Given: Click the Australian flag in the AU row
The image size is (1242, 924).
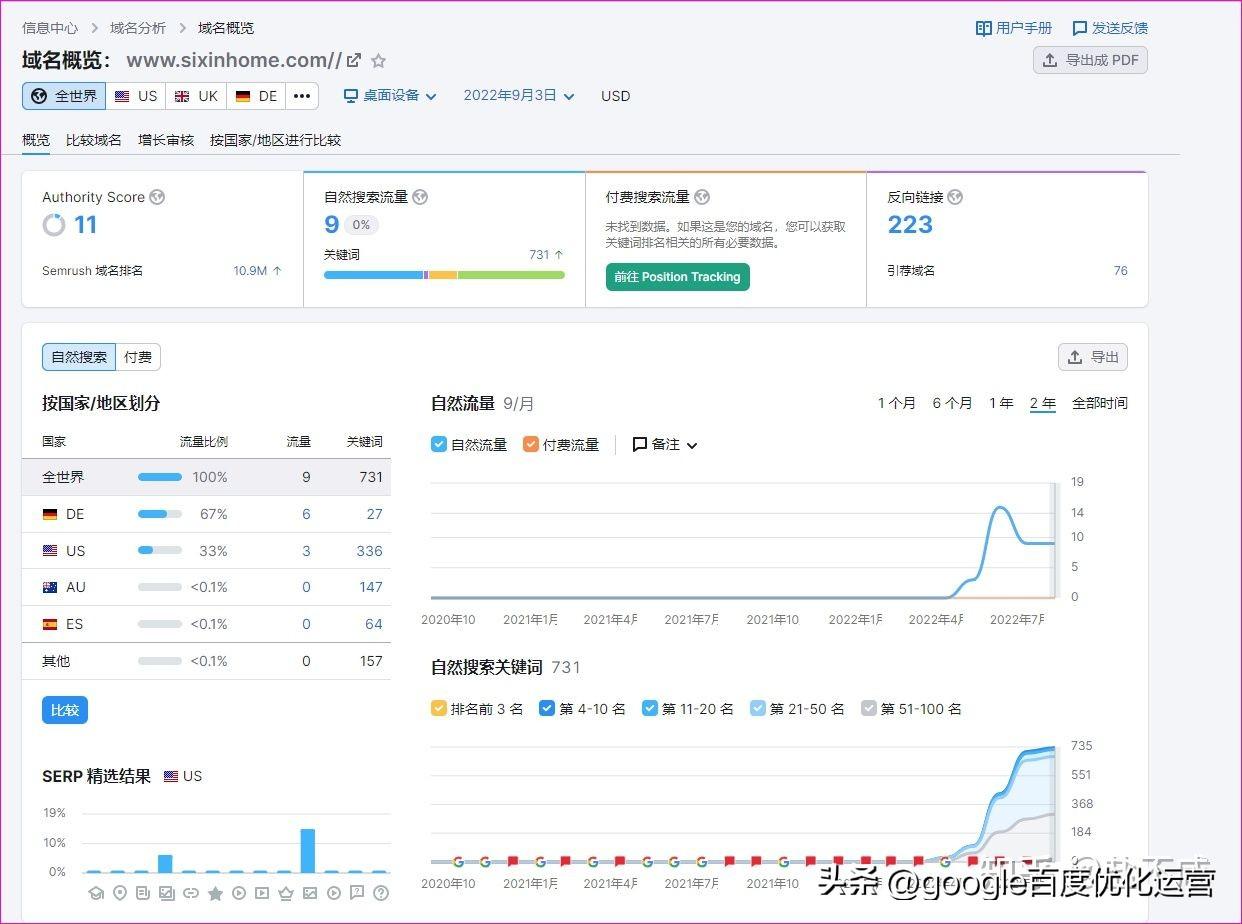Looking at the screenshot, I should (x=50, y=587).
